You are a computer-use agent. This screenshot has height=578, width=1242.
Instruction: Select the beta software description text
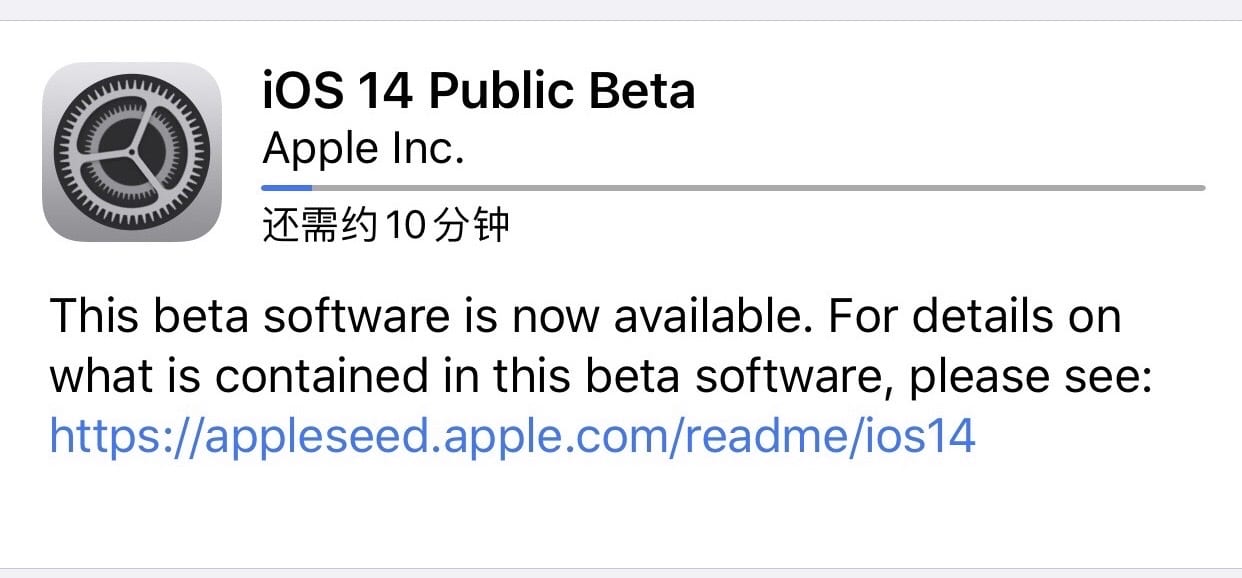(x=600, y=345)
